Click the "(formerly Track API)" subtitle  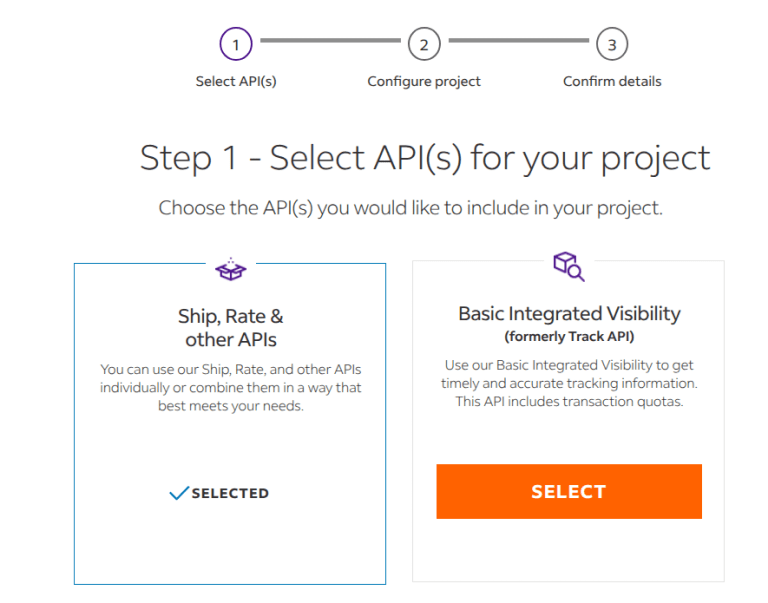pos(569,336)
